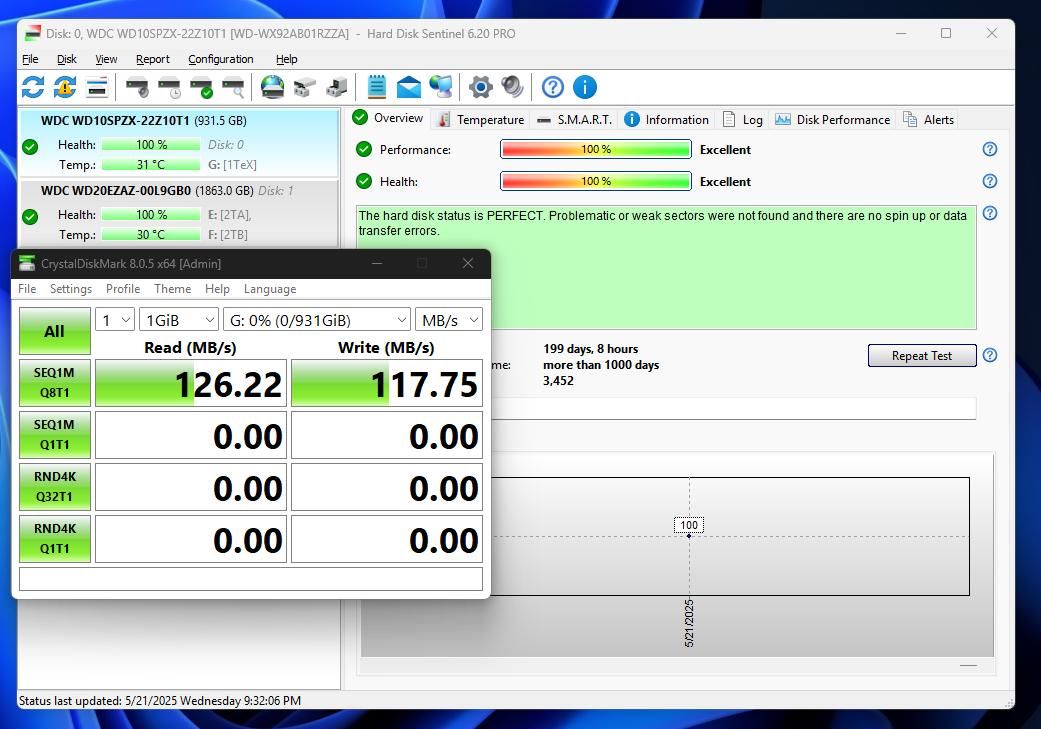The image size is (1041, 729).
Task: Open the Configuration menu
Action: point(220,59)
